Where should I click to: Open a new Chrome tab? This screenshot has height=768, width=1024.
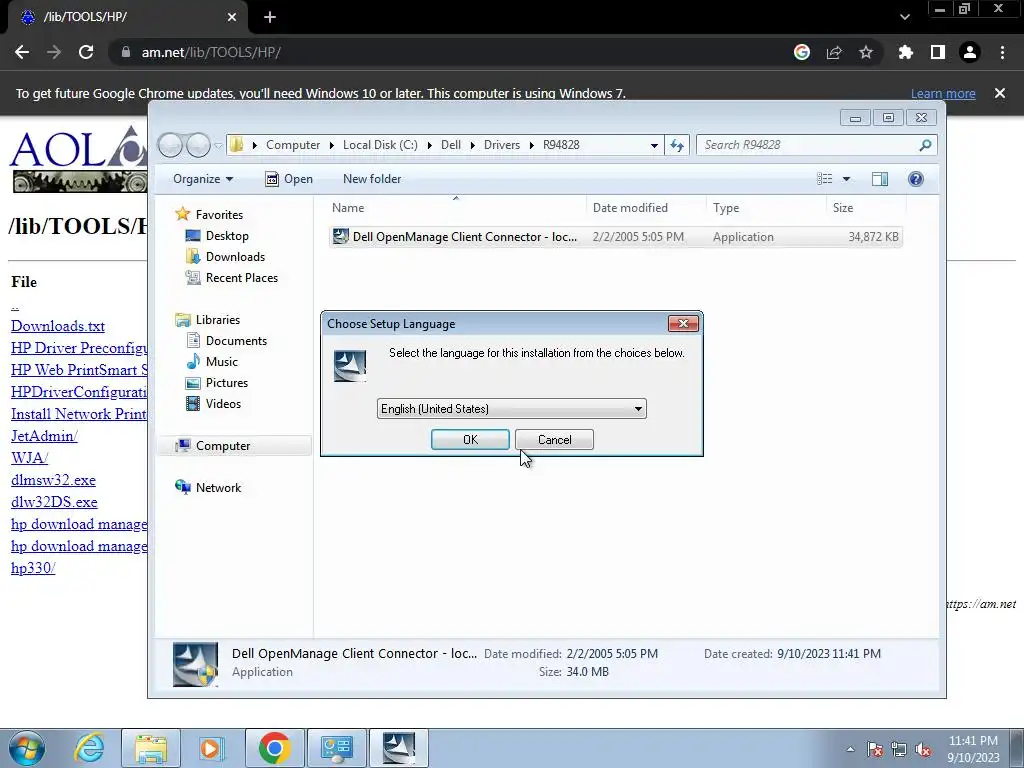[270, 18]
